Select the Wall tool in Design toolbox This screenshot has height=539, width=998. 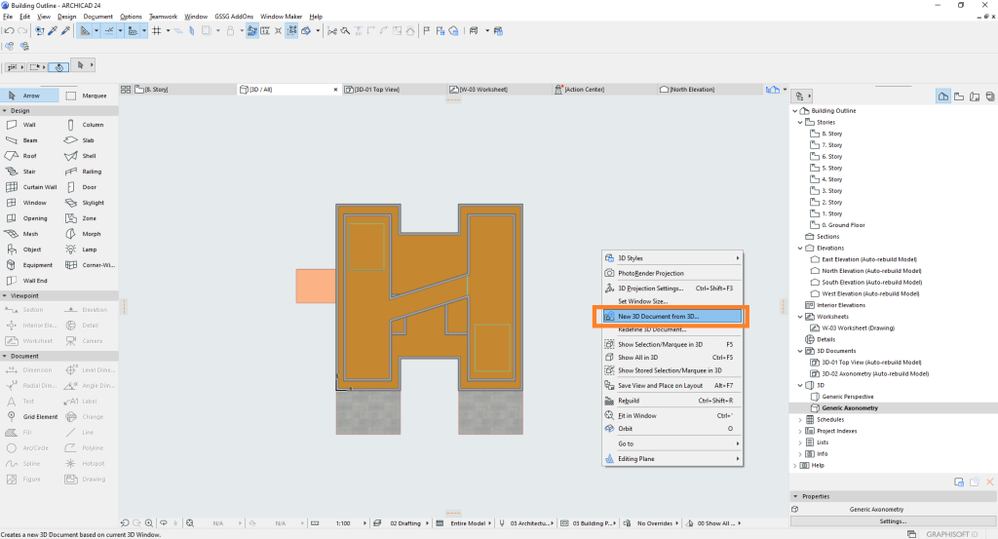click(29, 125)
